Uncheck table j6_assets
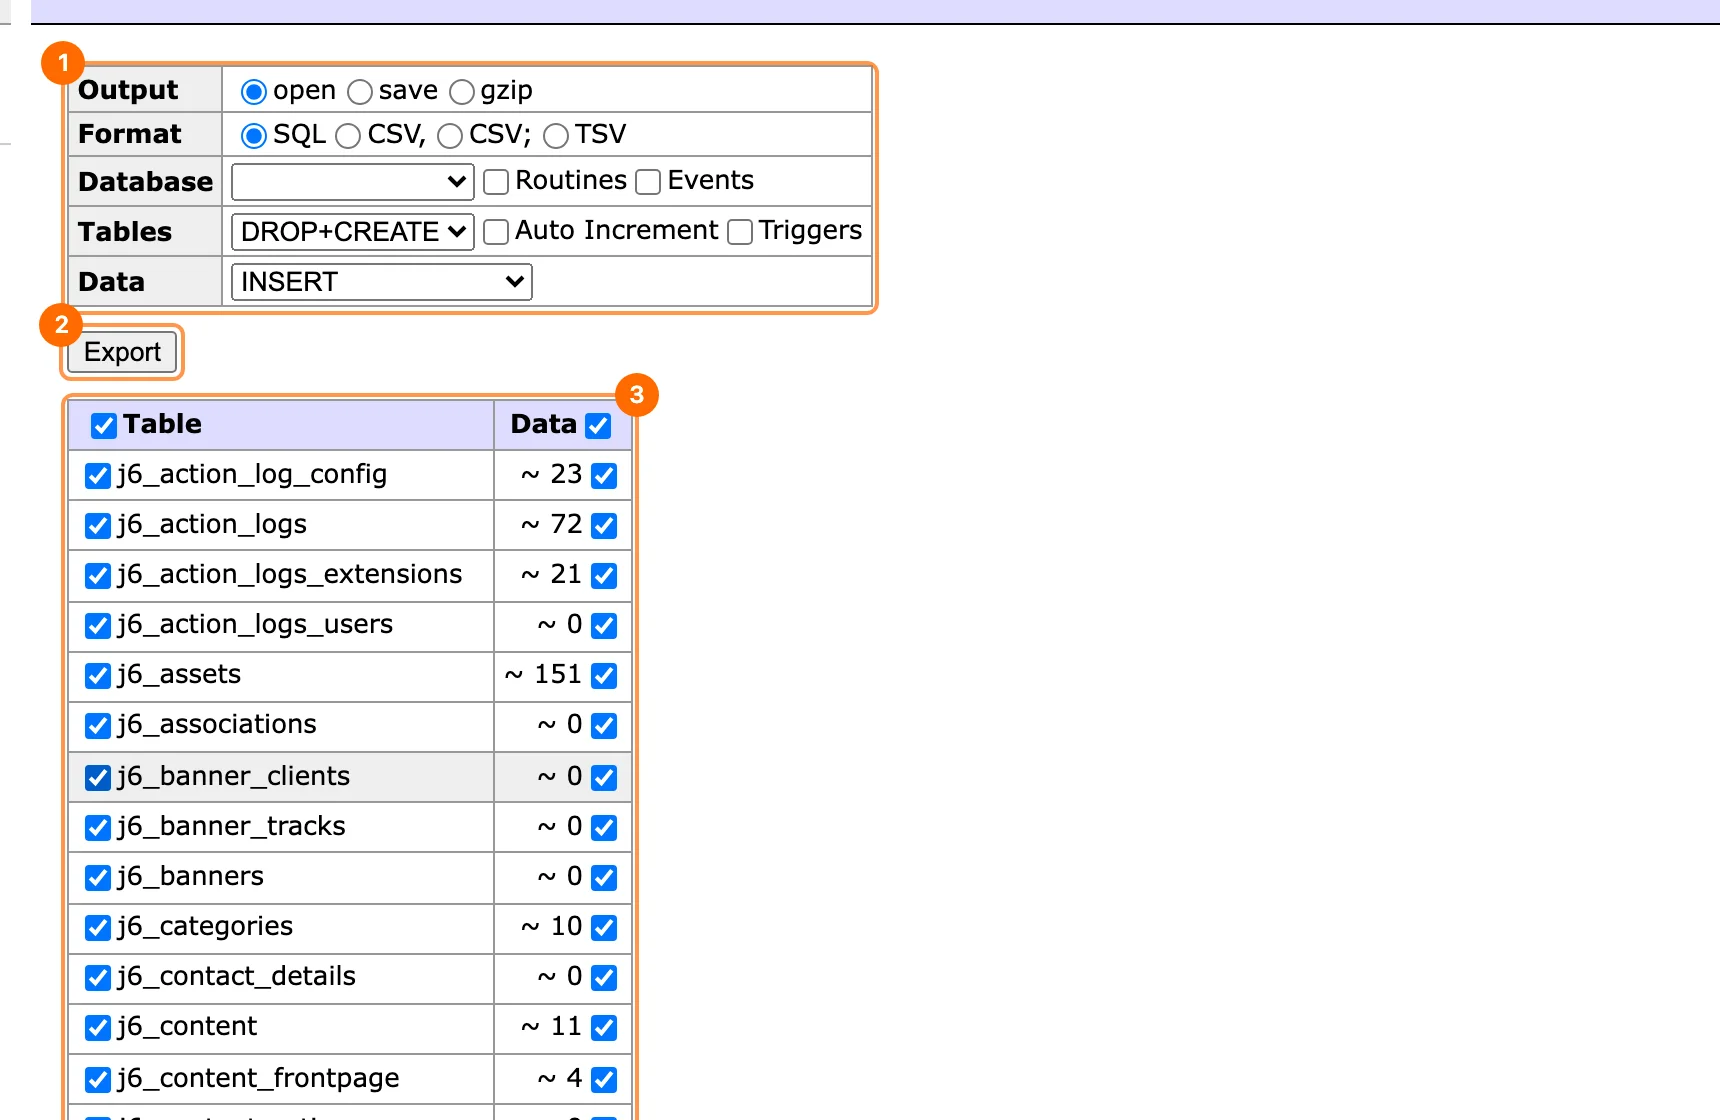The width and height of the screenshot is (1720, 1120). (x=98, y=676)
